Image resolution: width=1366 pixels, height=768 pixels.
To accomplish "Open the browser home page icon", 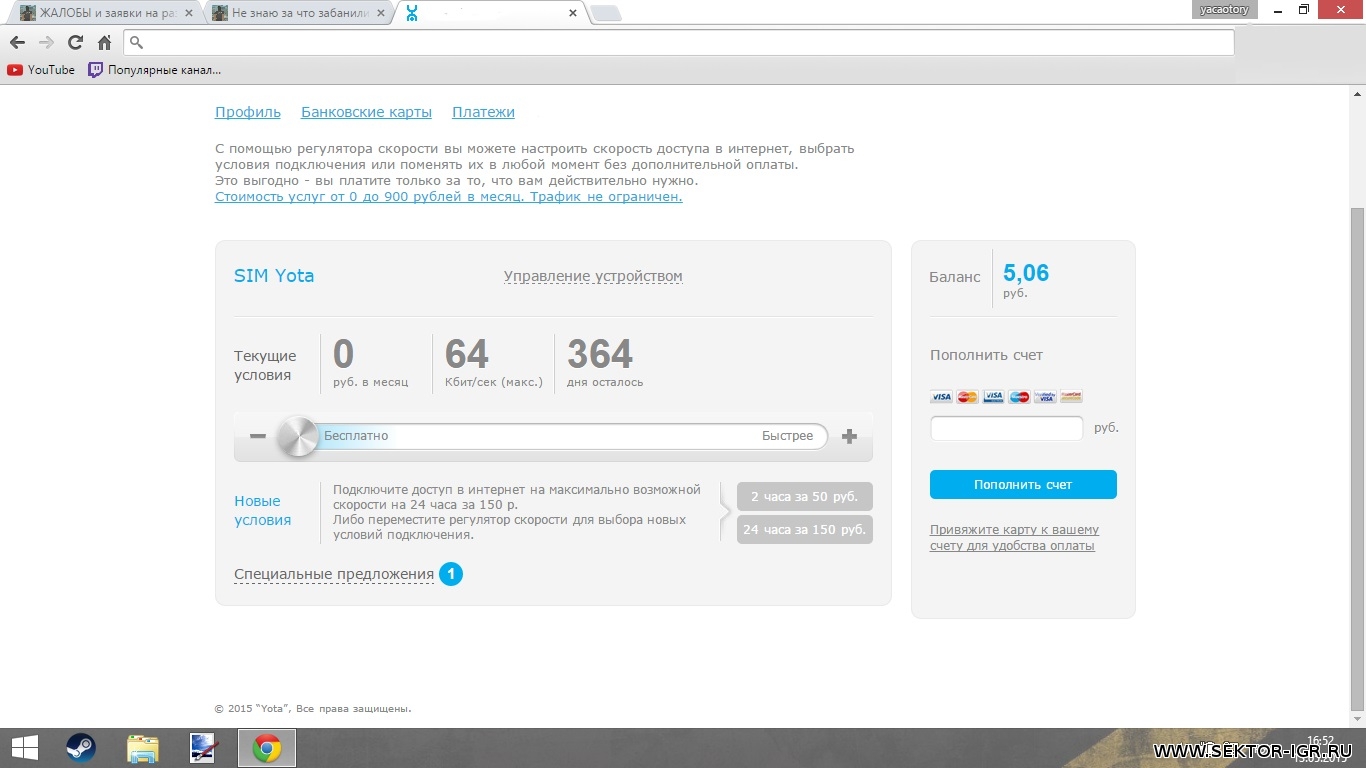I will coord(104,42).
